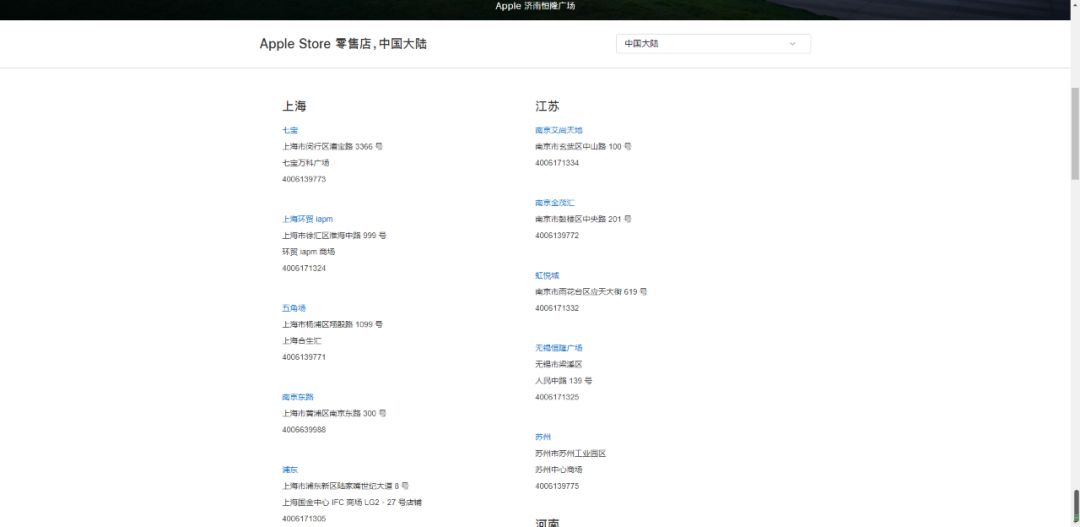This screenshot has height=527, width=1080.
Task: Click the 中山路 100 号 address
Action: point(583,146)
